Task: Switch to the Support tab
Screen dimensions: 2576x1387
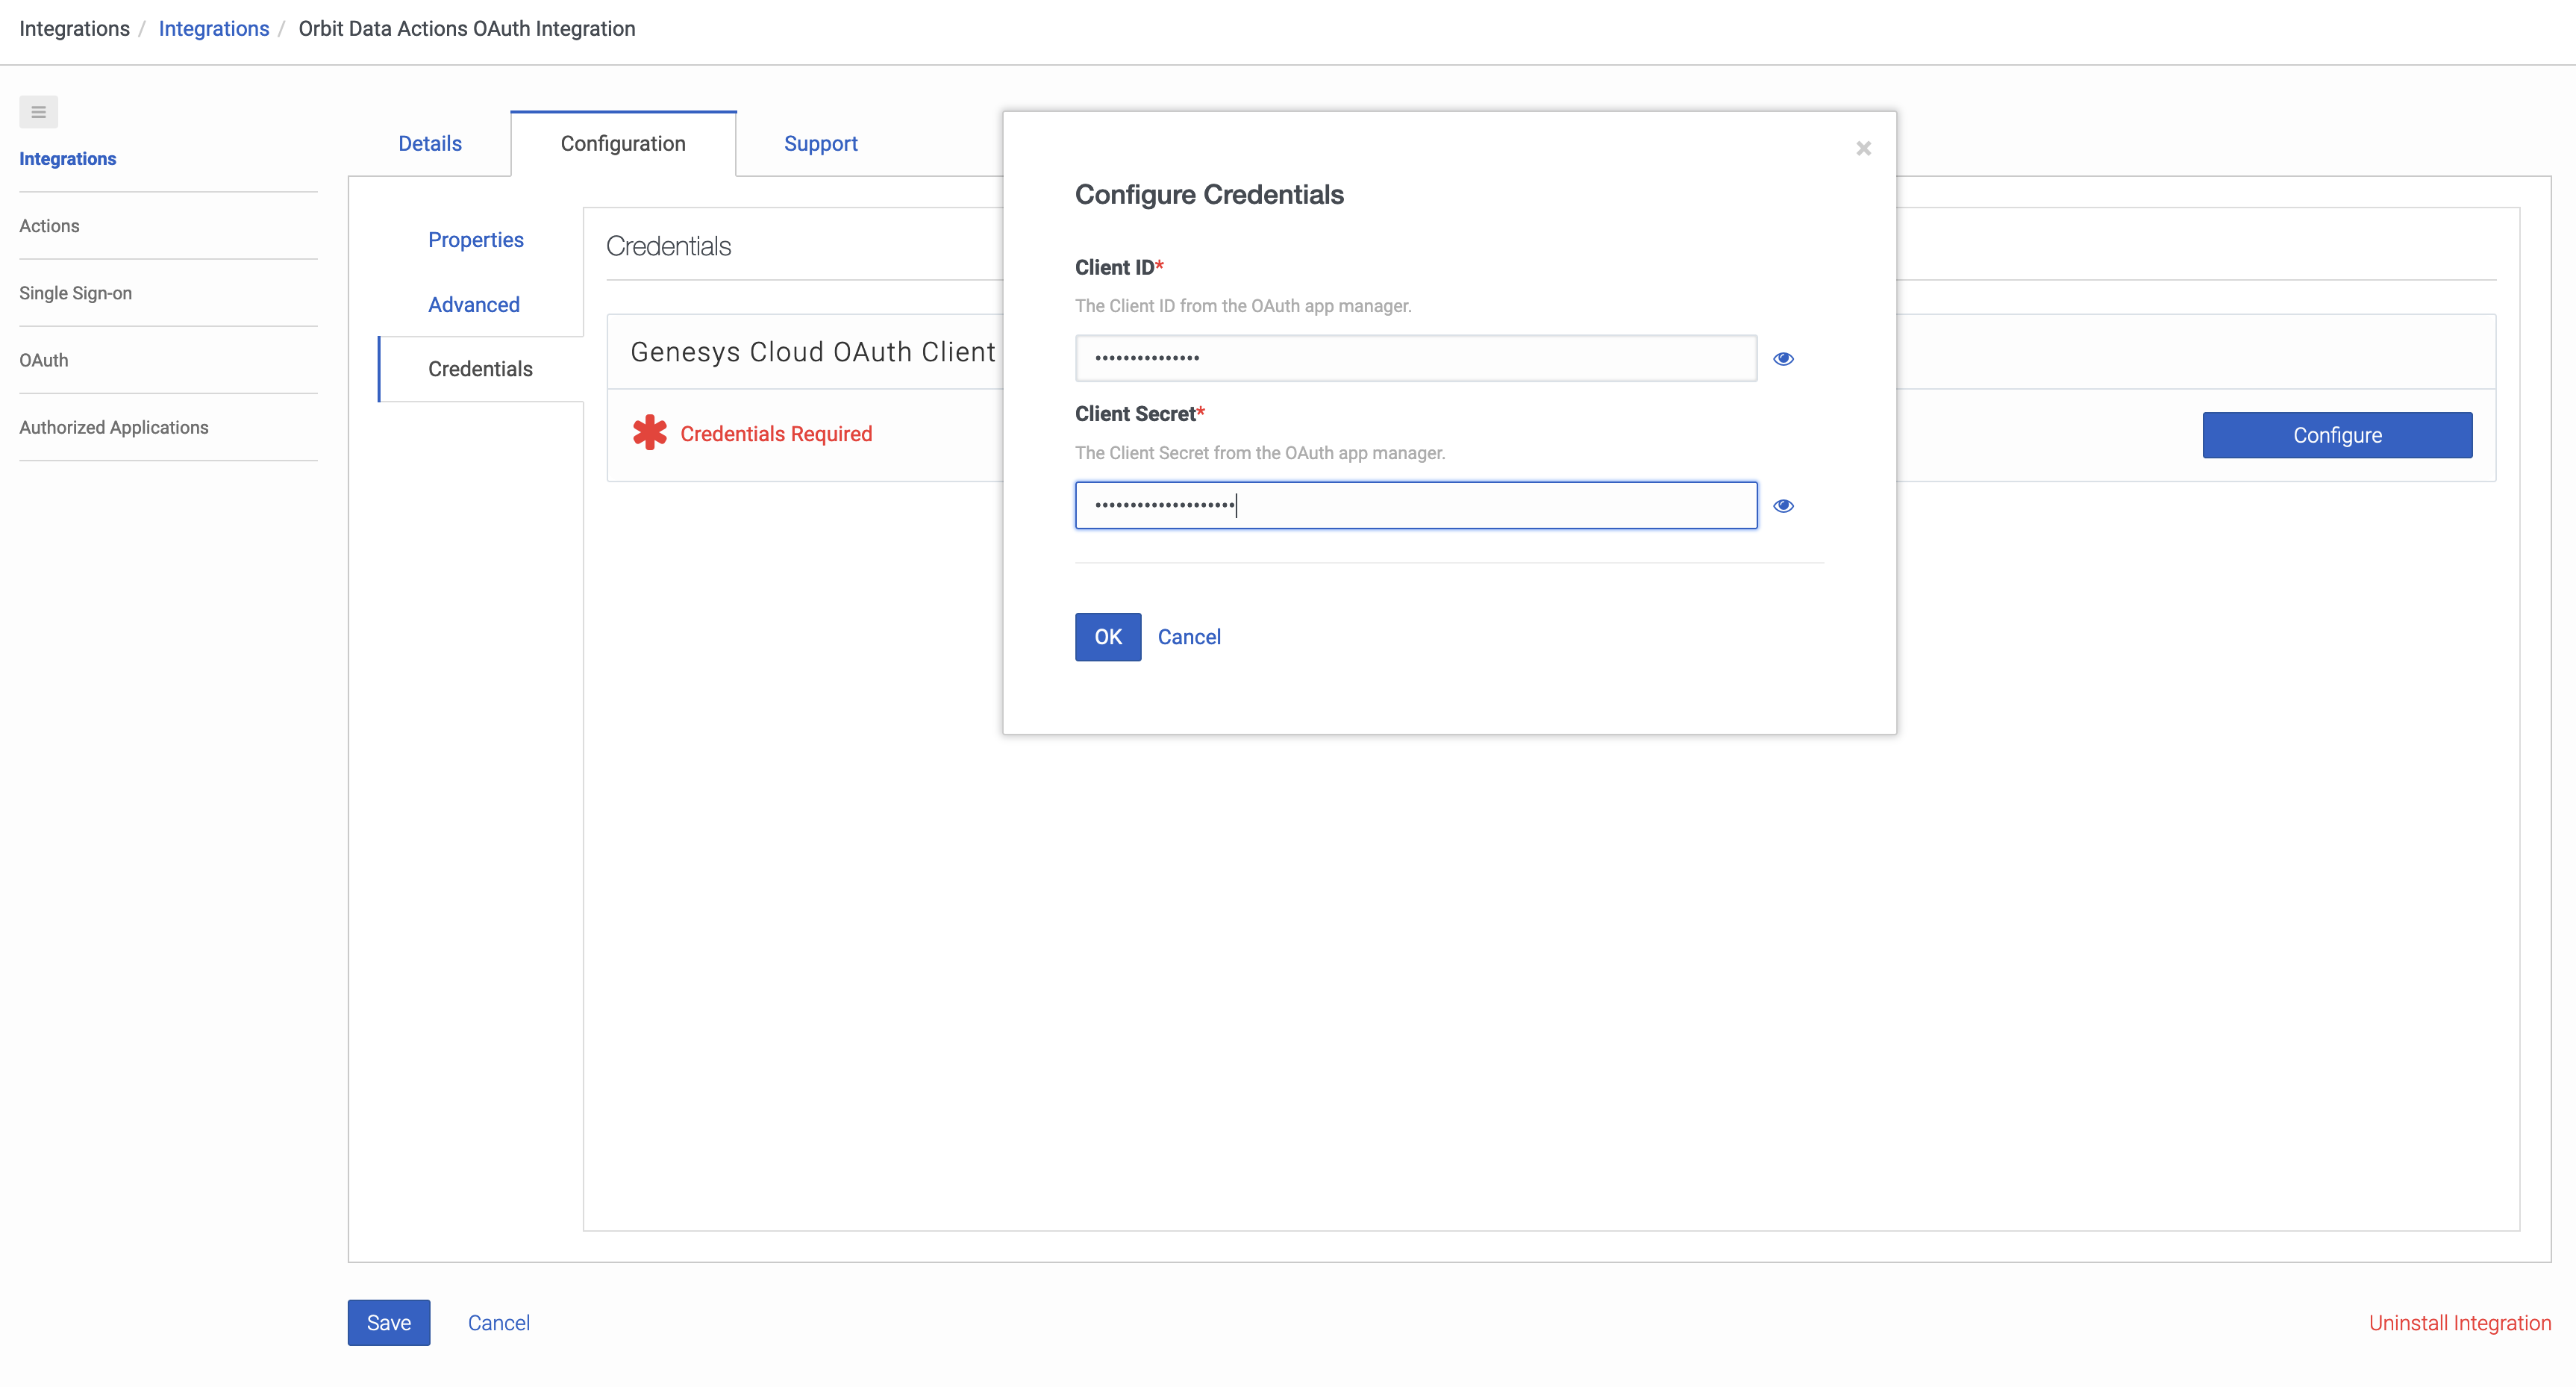Action: 820,143
